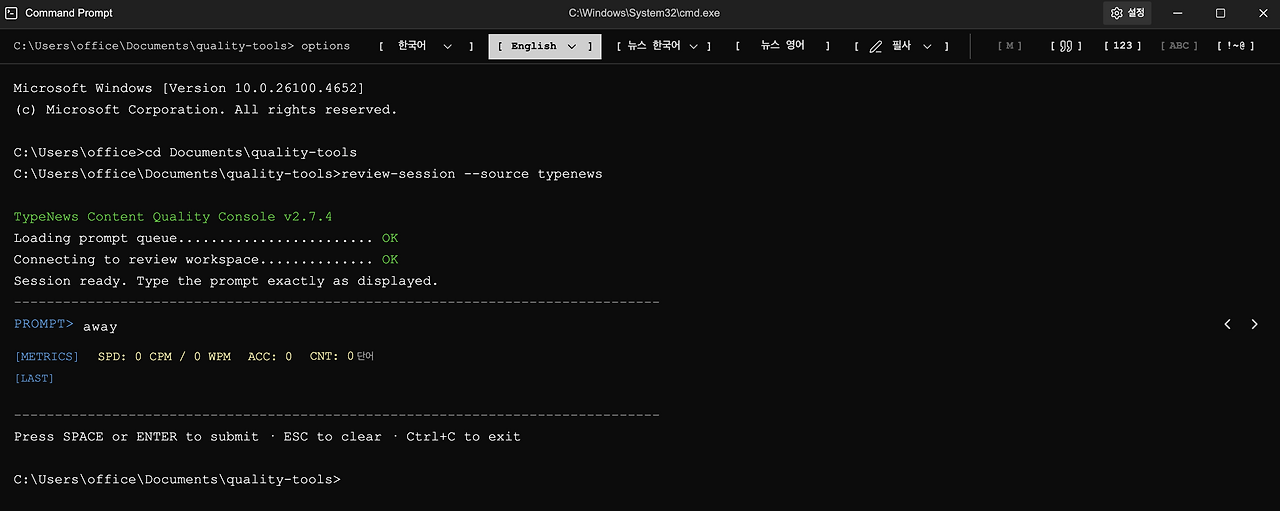Click the Microsoft Corporation copyright line
Screen dimensions: 1280x511
pos(205,110)
